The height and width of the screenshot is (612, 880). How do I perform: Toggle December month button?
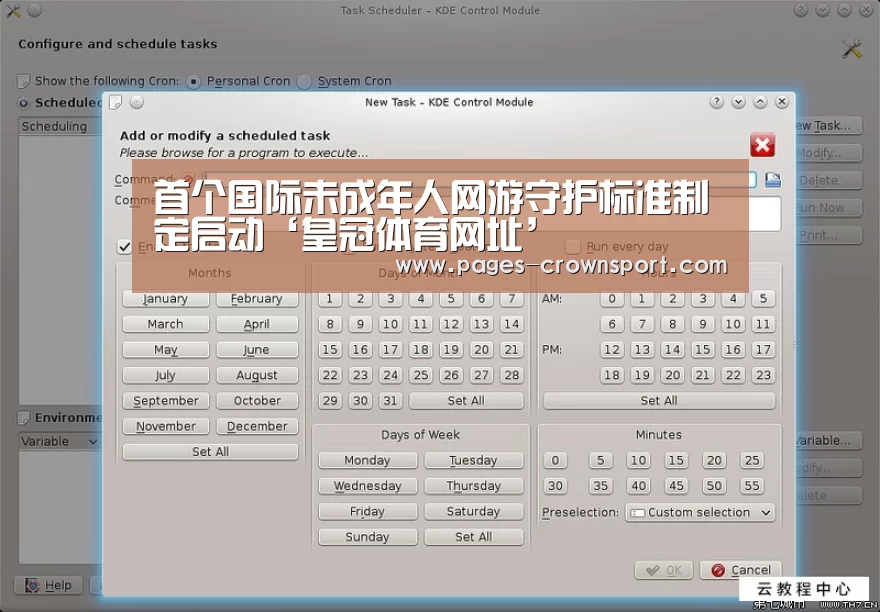point(257,427)
